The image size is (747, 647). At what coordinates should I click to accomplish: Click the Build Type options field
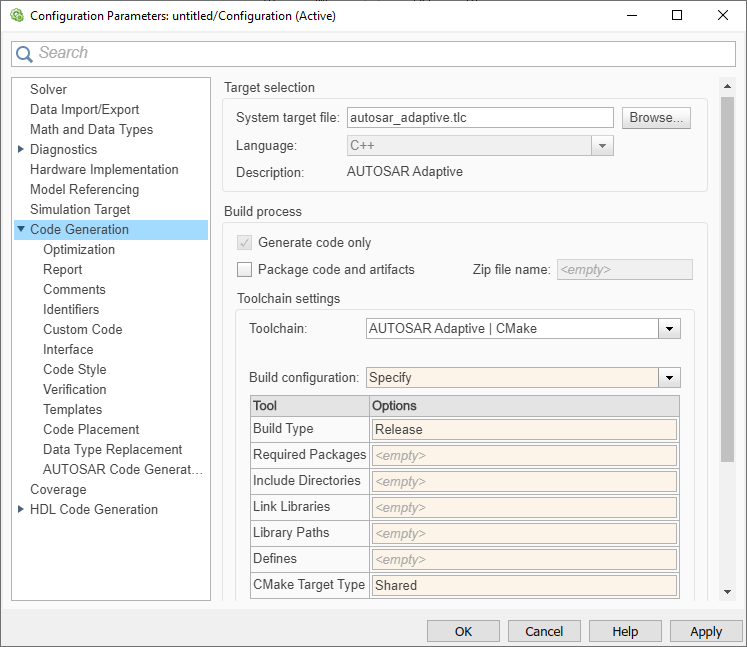pos(524,430)
